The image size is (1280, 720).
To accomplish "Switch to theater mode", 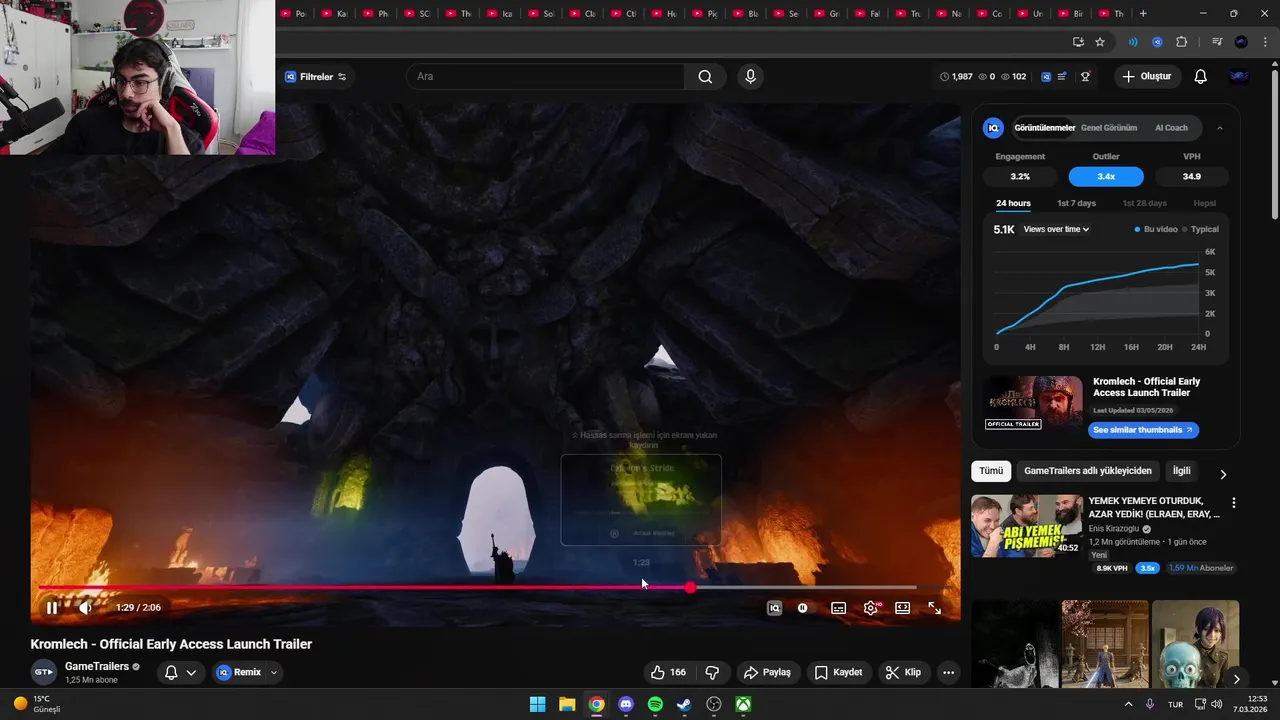I will [x=902, y=607].
